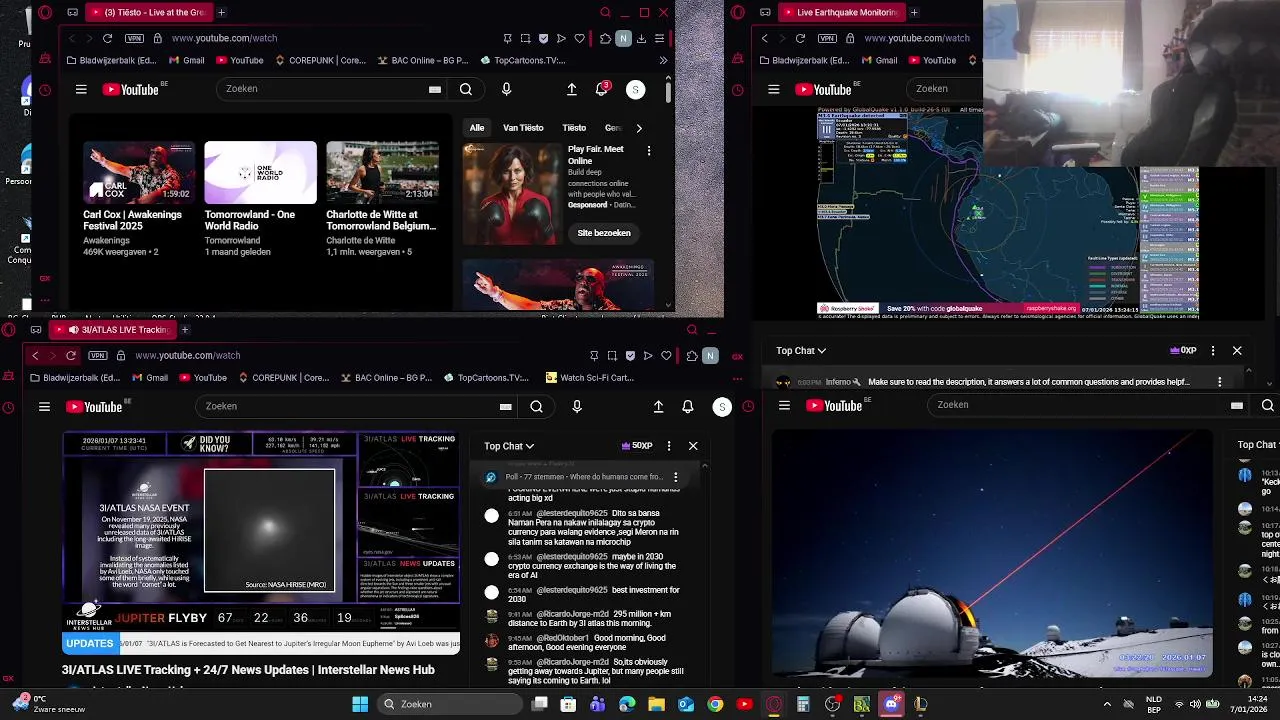Viewport: 1280px width, 720px height.
Task: Open Watch Sci-Fi Cart bookmark in 3I/ATLAS window
Action: (590, 378)
